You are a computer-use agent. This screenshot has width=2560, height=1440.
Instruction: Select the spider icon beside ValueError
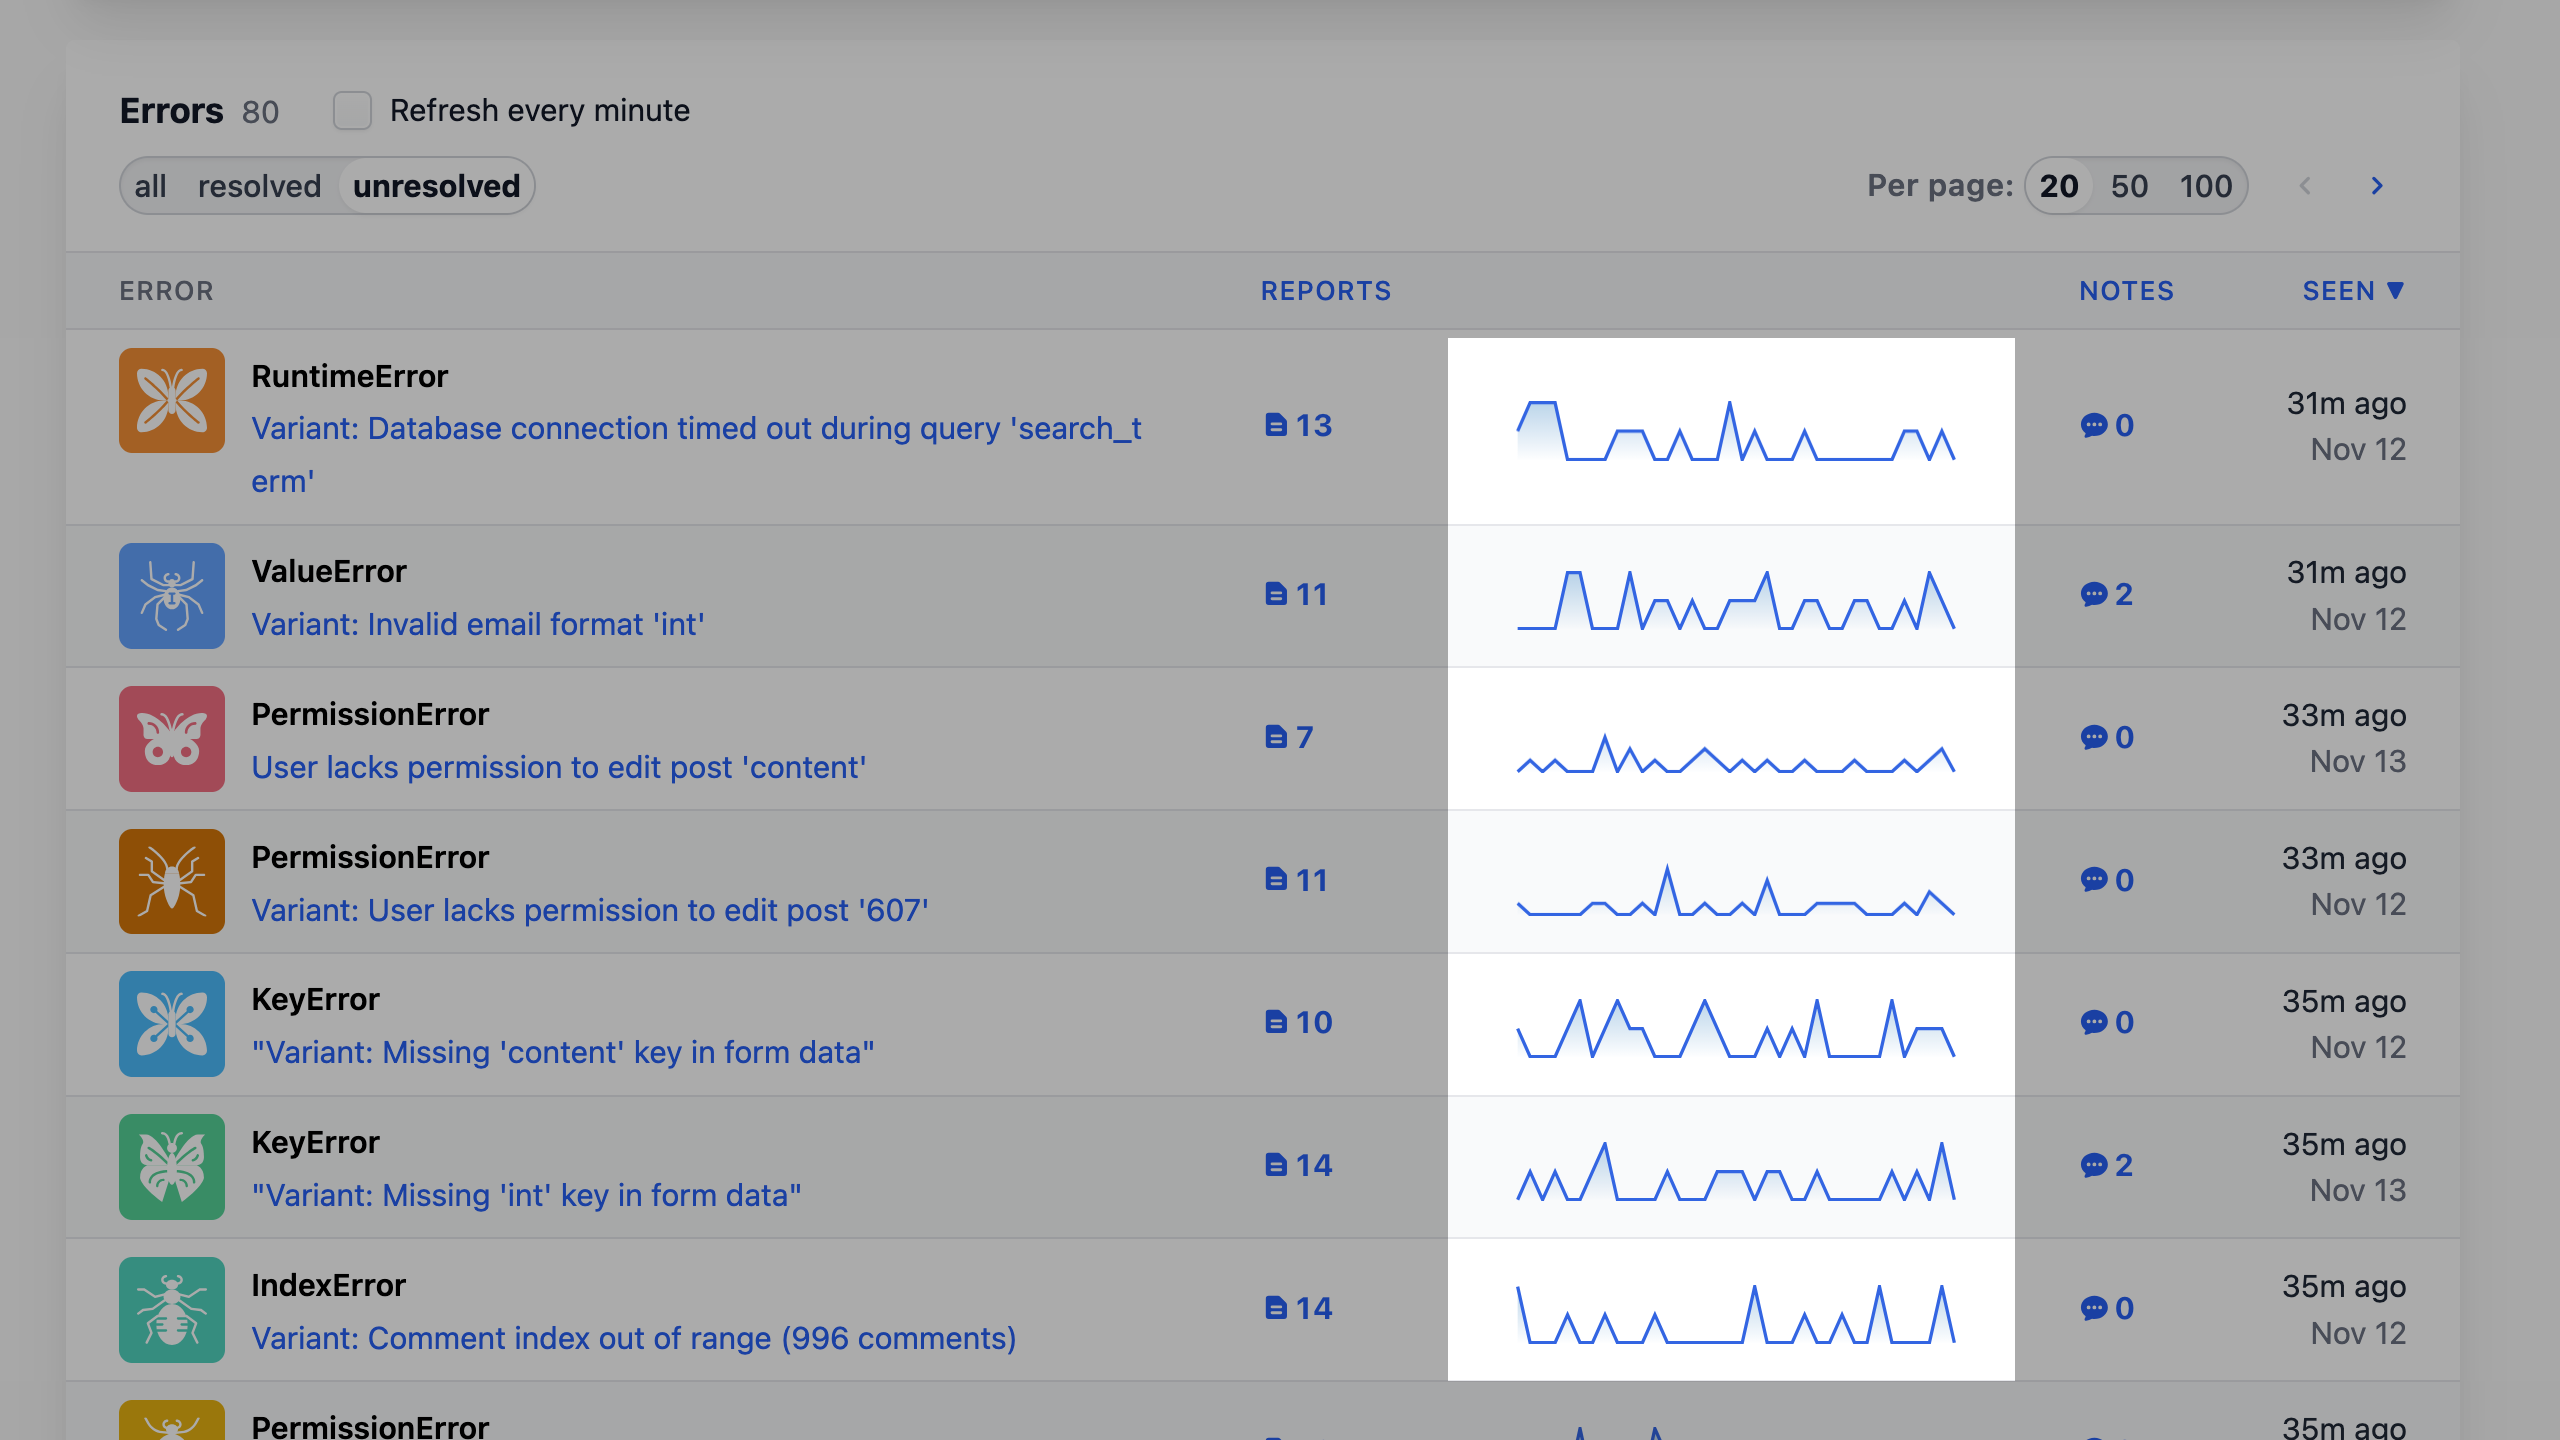[x=172, y=596]
